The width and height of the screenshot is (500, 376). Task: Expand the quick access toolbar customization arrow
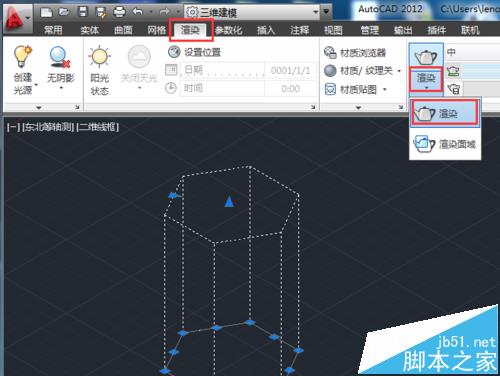[x=326, y=12]
